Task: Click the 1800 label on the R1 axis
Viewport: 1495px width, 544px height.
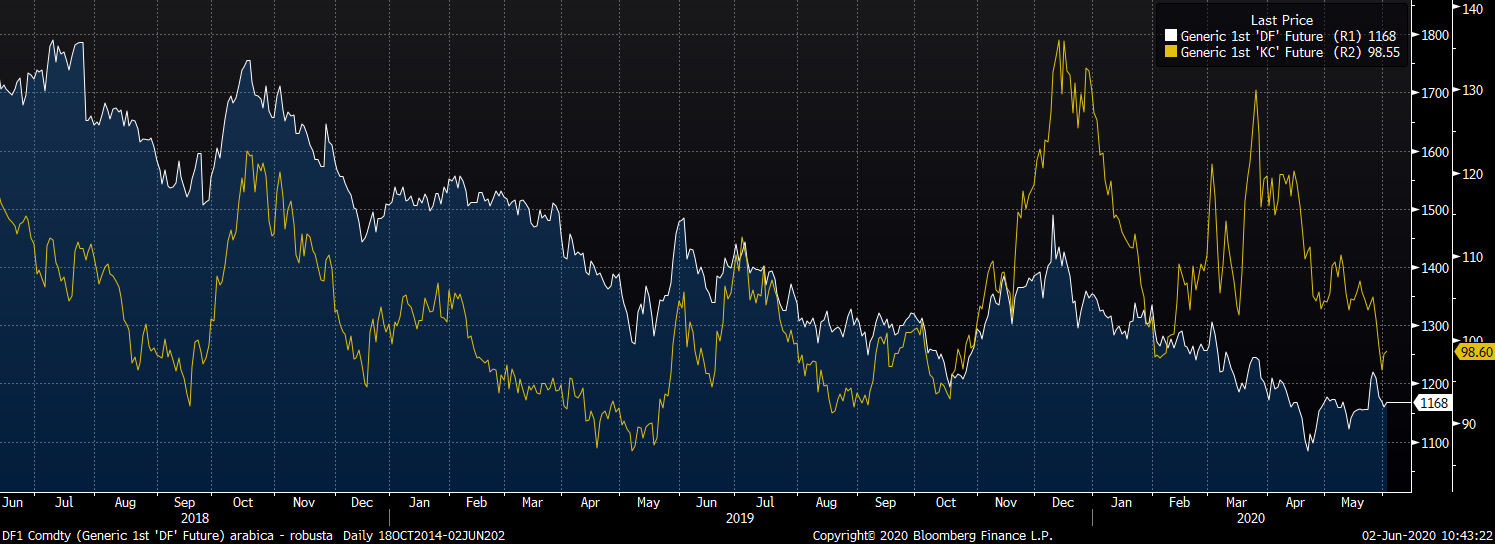Action: click(1435, 35)
